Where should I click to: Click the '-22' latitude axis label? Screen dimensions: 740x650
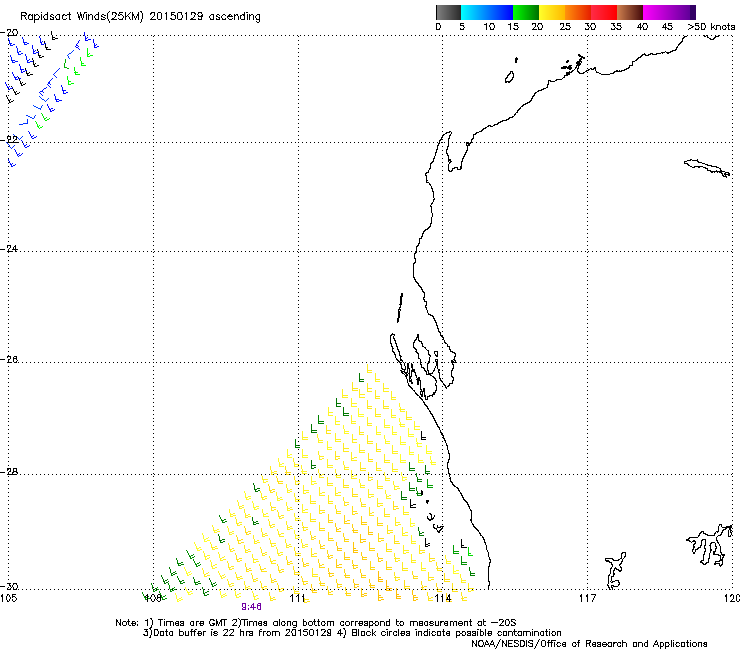pyautogui.click(x=9, y=139)
